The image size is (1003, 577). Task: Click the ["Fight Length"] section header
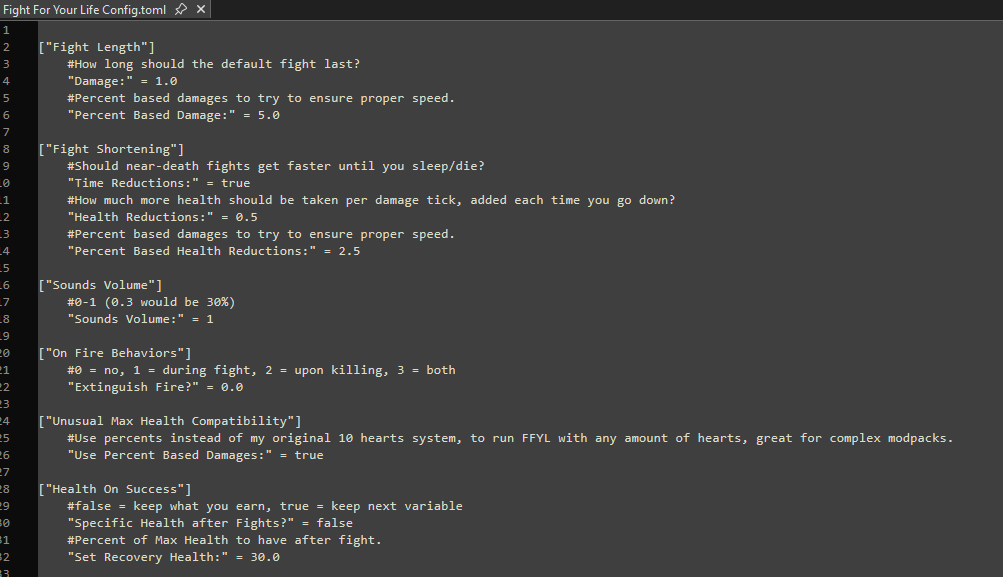pyautogui.click(x=96, y=47)
